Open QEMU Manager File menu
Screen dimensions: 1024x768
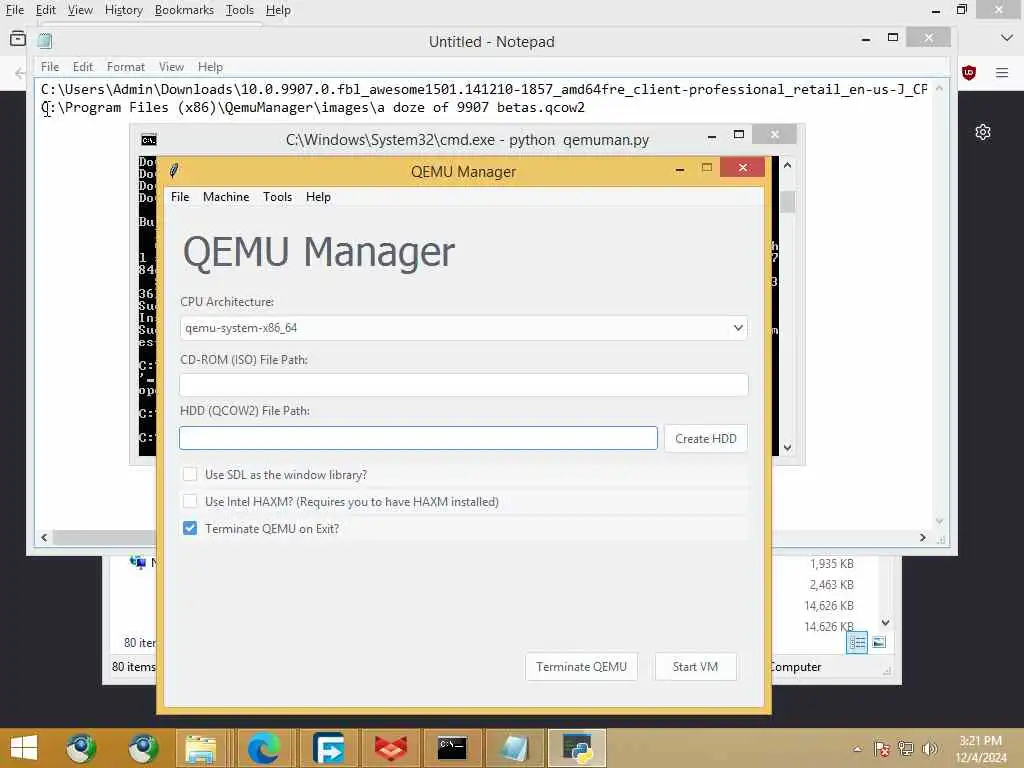(x=180, y=197)
